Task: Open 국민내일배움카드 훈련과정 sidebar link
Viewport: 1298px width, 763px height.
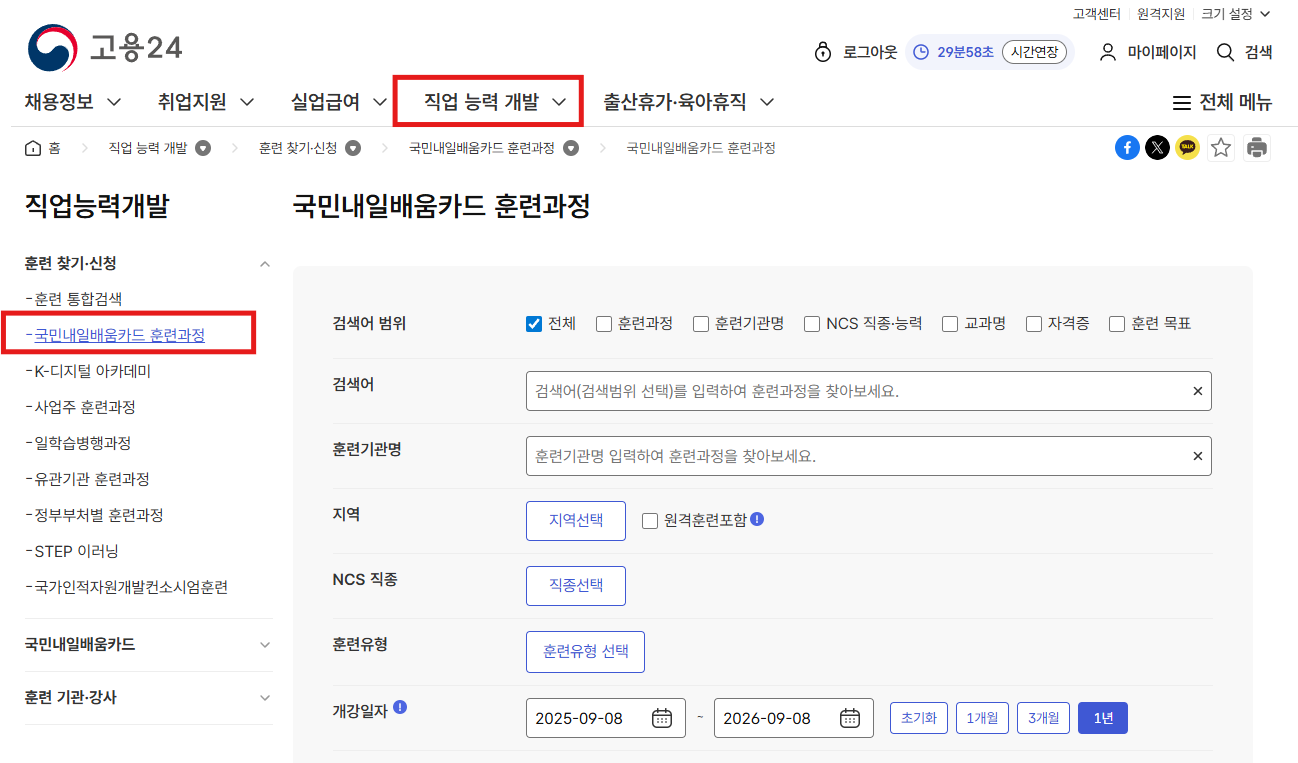Action: point(119,335)
